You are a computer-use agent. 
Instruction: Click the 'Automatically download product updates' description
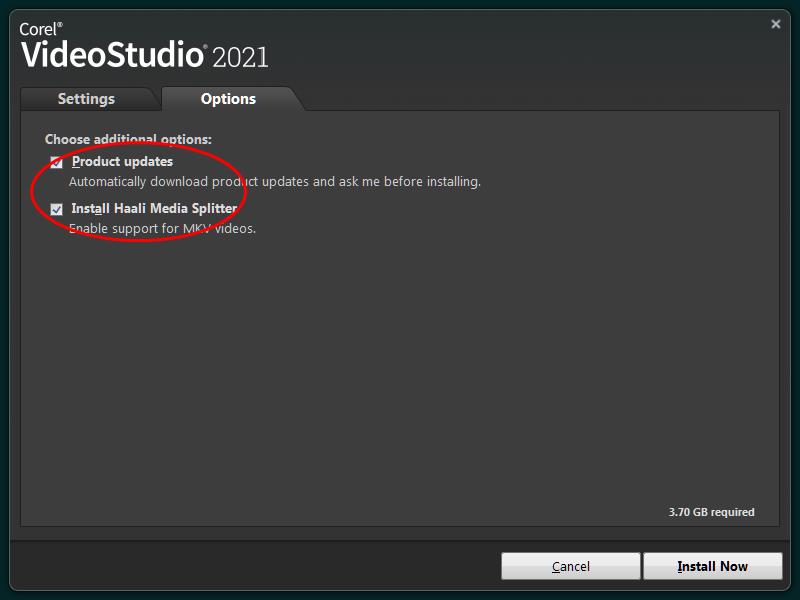point(275,182)
